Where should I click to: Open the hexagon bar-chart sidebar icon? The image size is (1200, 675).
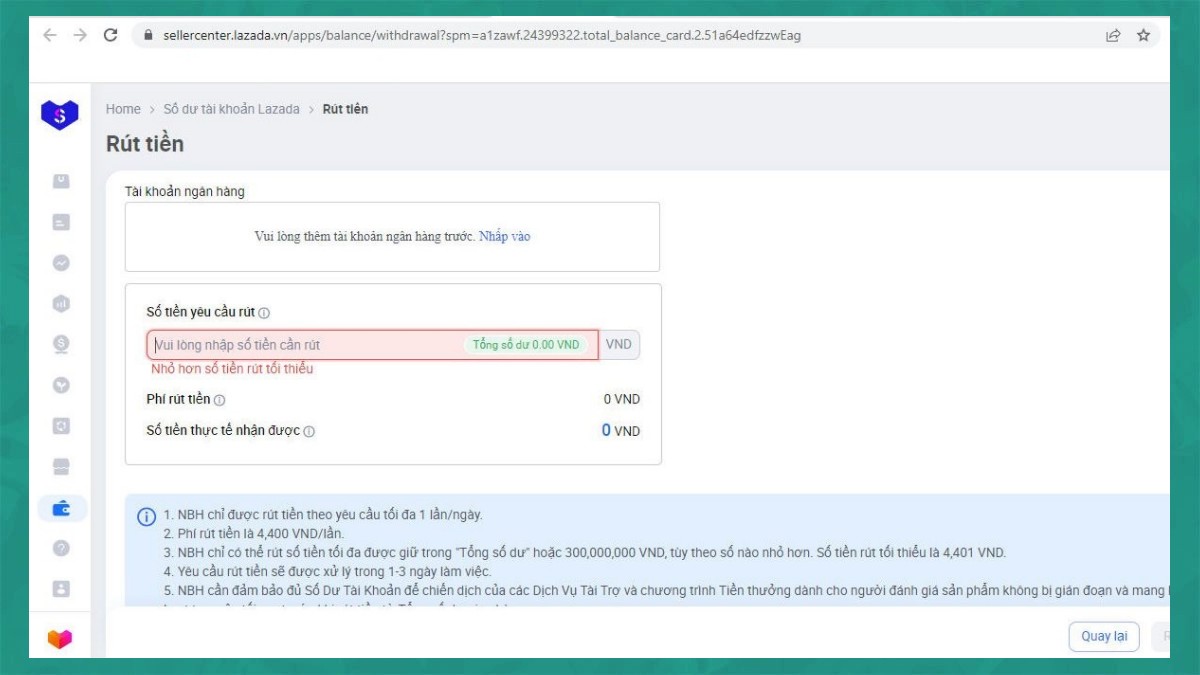pos(61,303)
